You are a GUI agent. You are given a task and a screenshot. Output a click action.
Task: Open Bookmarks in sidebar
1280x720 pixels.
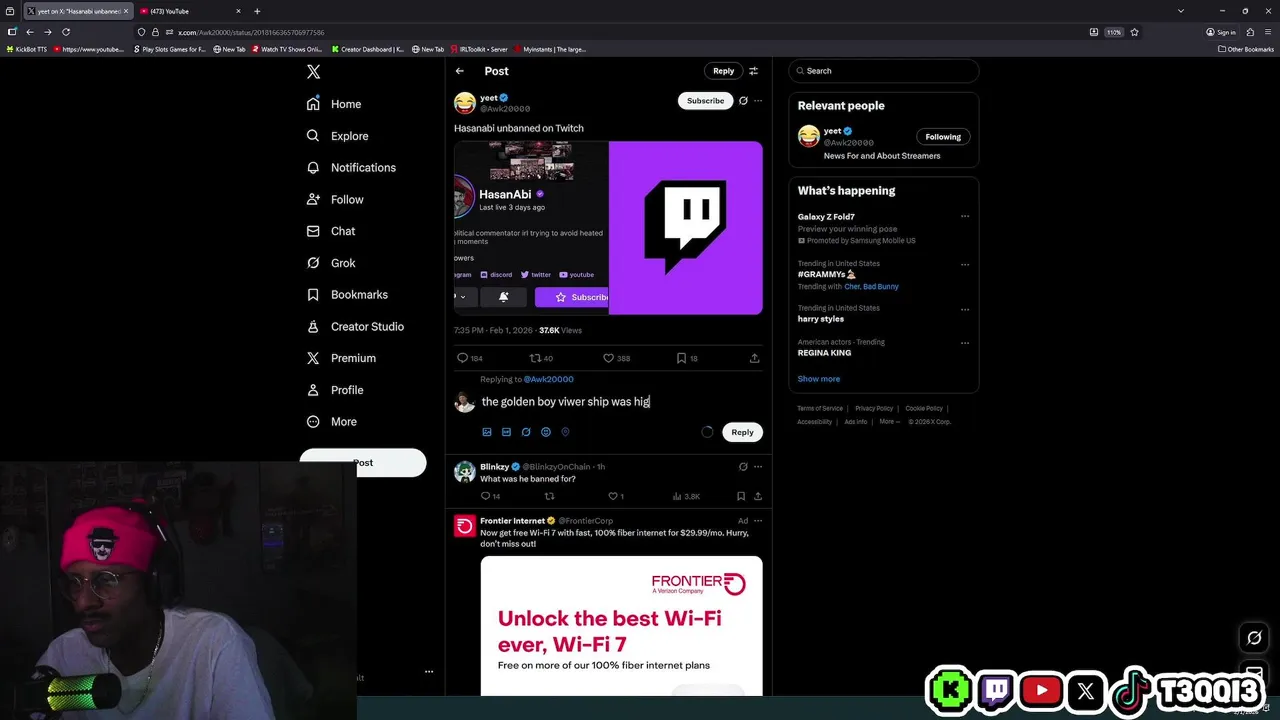(346, 295)
